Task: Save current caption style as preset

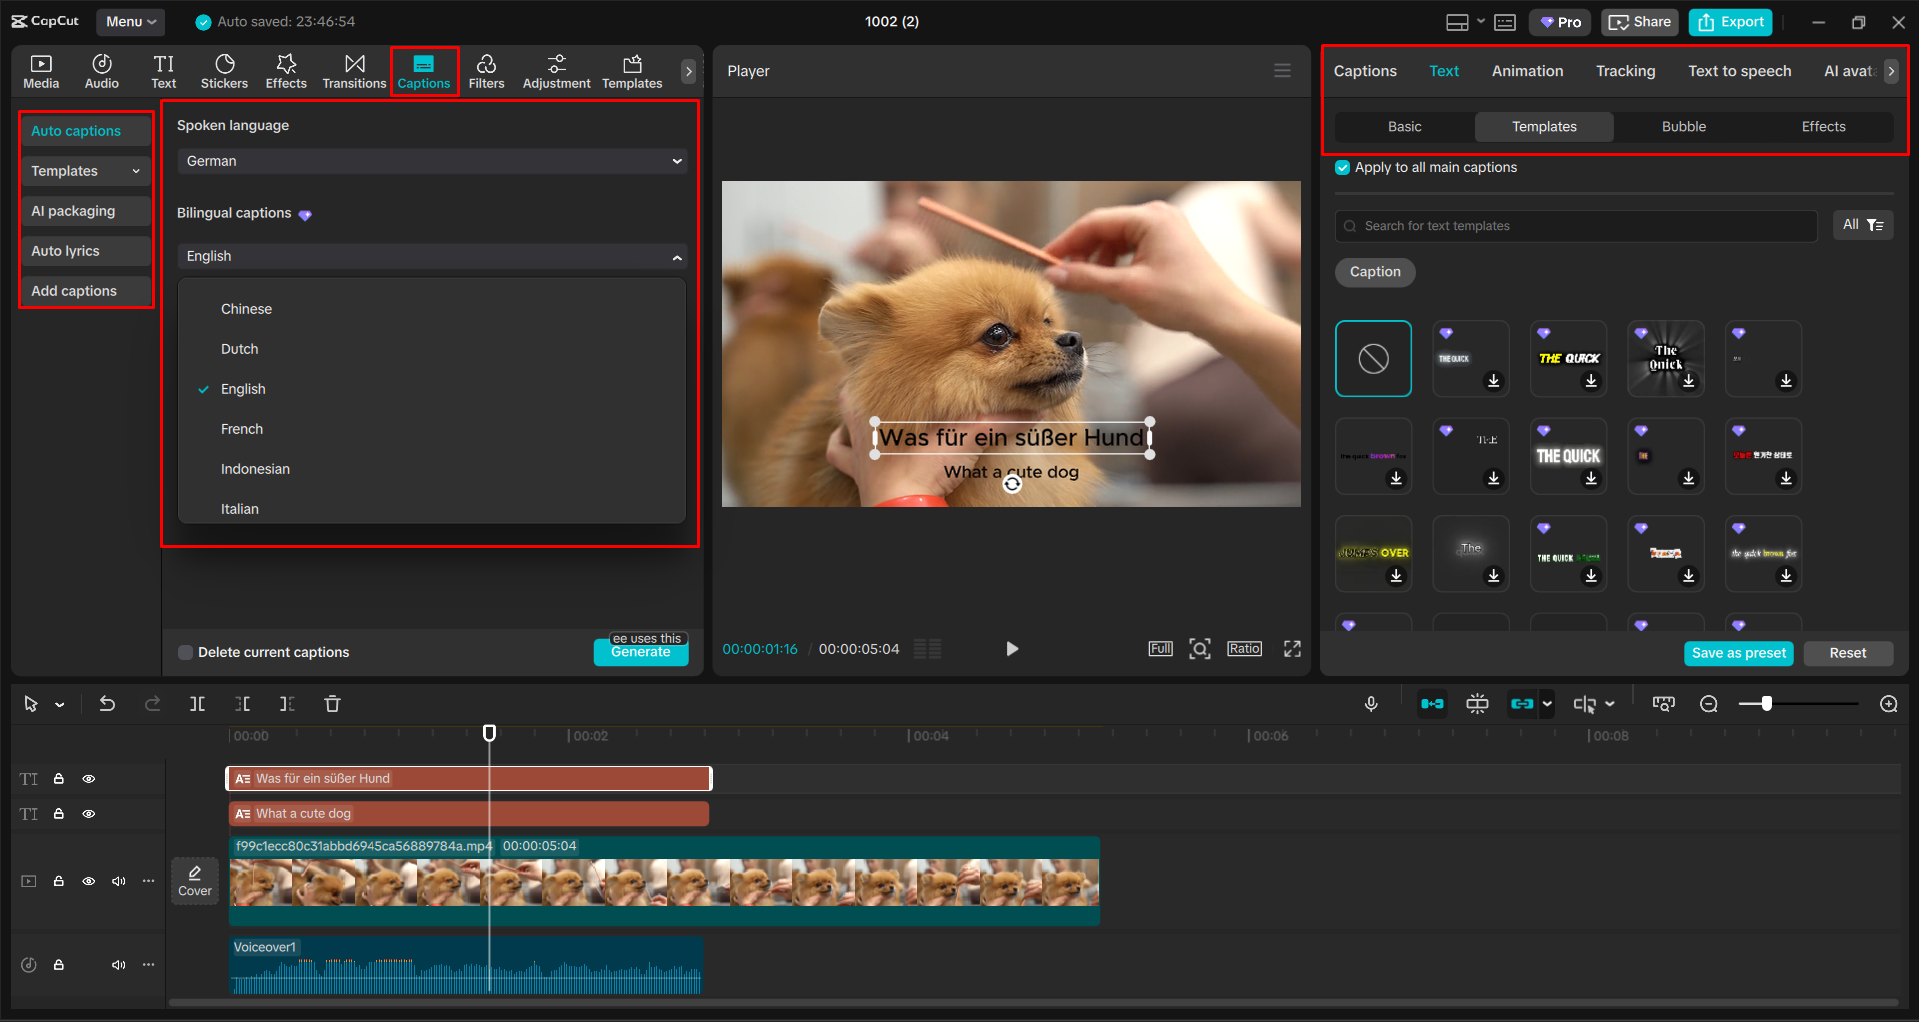Action: pos(1738,653)
